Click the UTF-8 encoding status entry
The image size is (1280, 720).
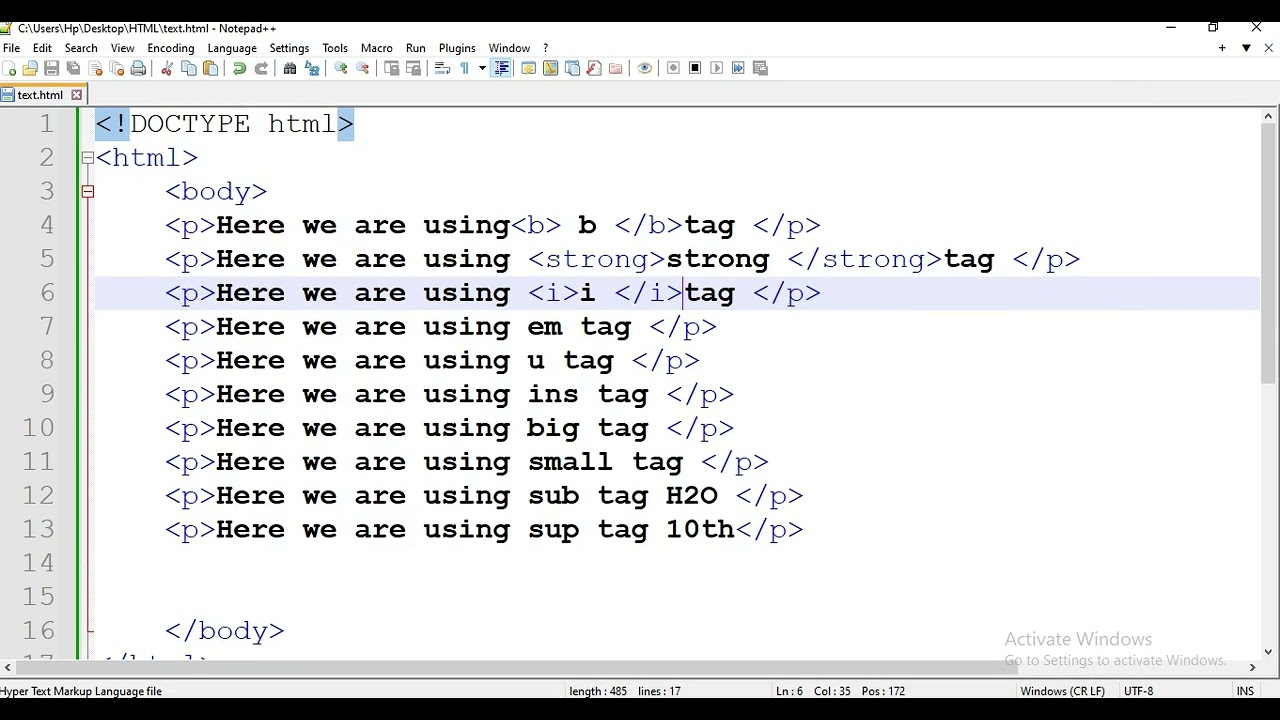pos(1138,691)
